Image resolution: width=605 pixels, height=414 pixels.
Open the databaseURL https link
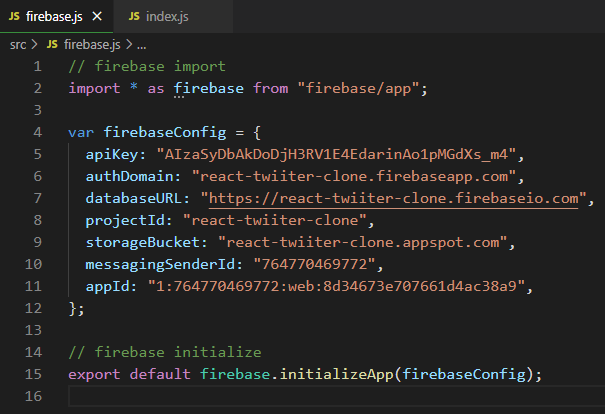(x=394, y=198)
